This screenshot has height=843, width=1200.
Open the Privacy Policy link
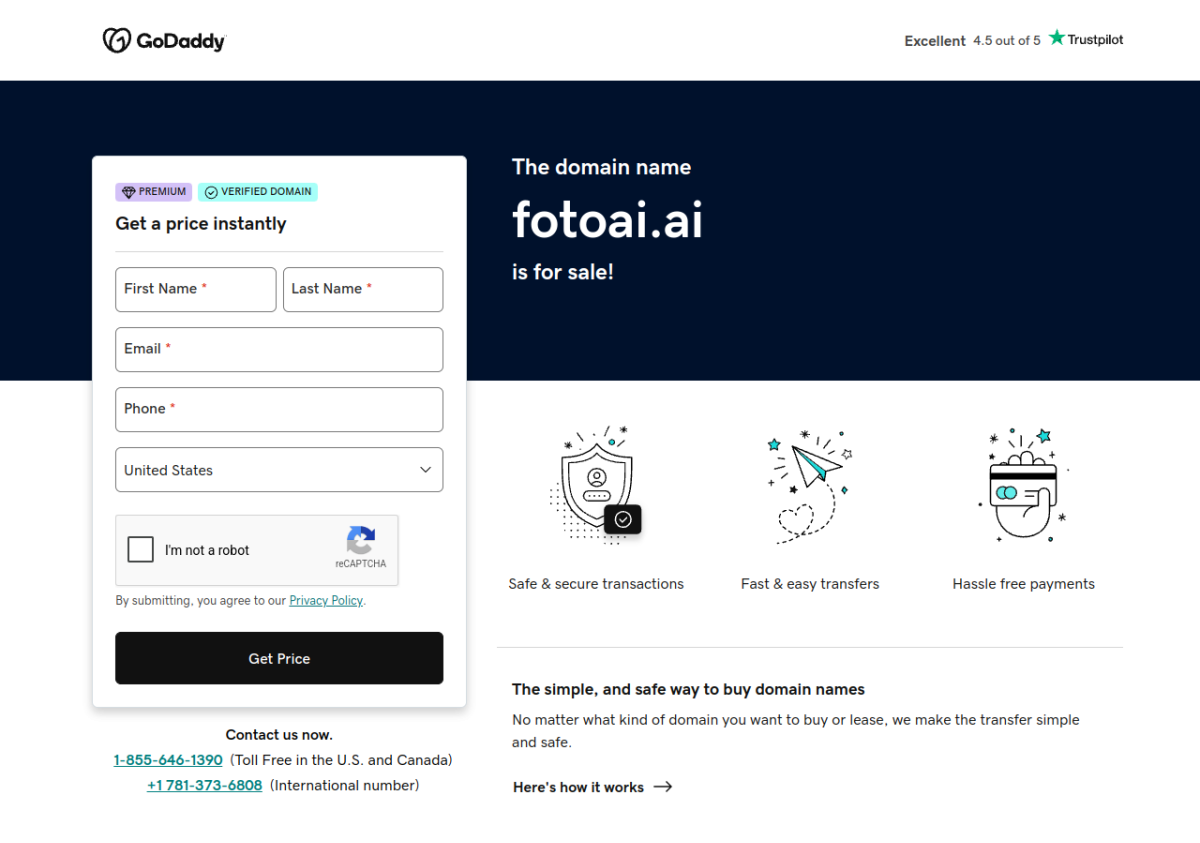click(326, 601)
